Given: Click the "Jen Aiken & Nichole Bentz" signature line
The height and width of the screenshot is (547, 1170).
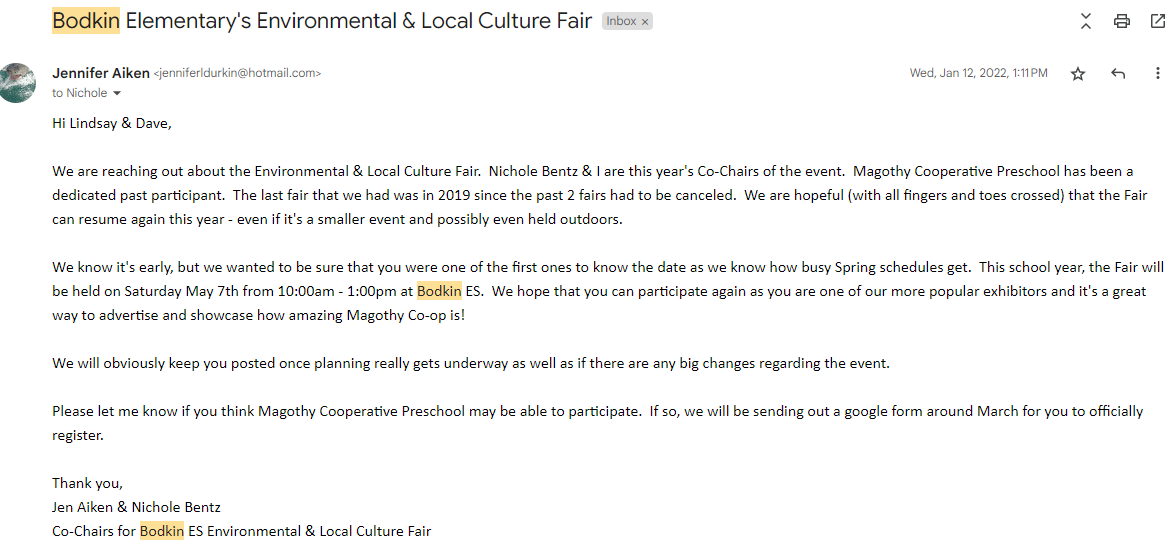Looking at the screenshot, I should [136, 507].
